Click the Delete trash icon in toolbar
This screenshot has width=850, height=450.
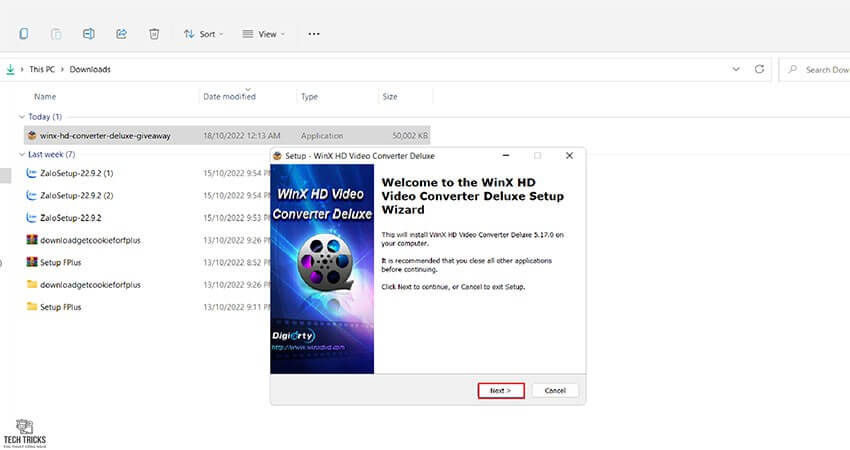pos(154,34)
